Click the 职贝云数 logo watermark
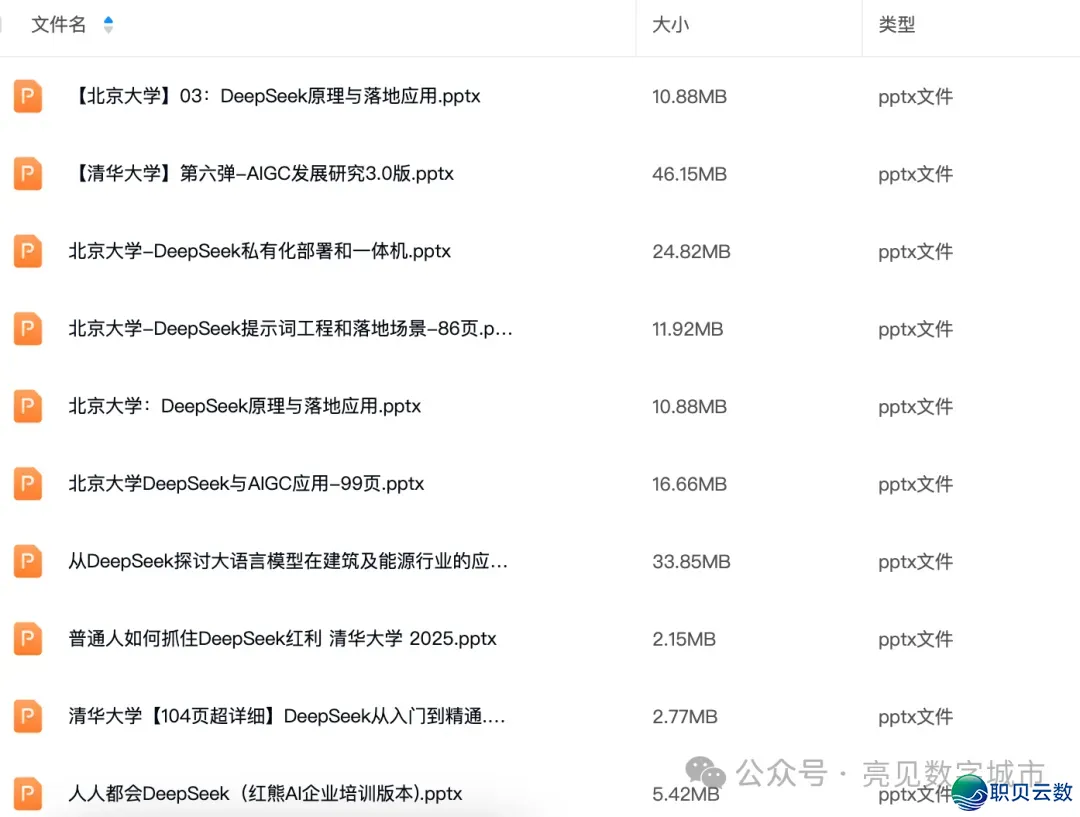 [x=1012, y=792]
